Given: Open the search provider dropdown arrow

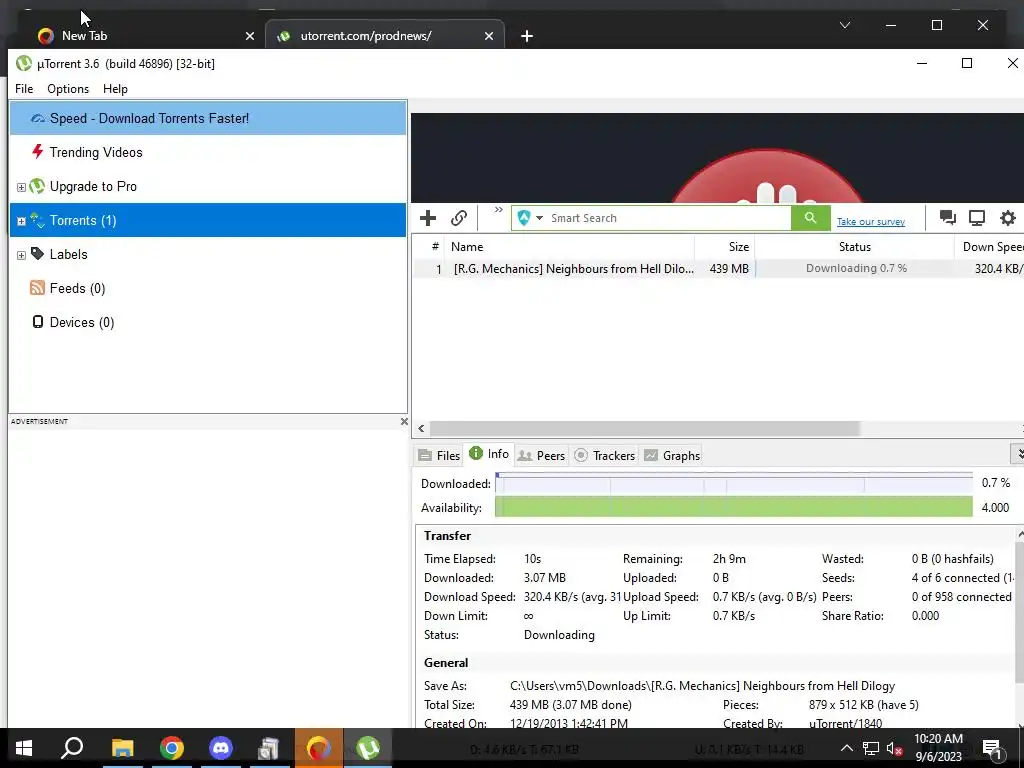Looking at the screenshot, I should coord(539,218).
